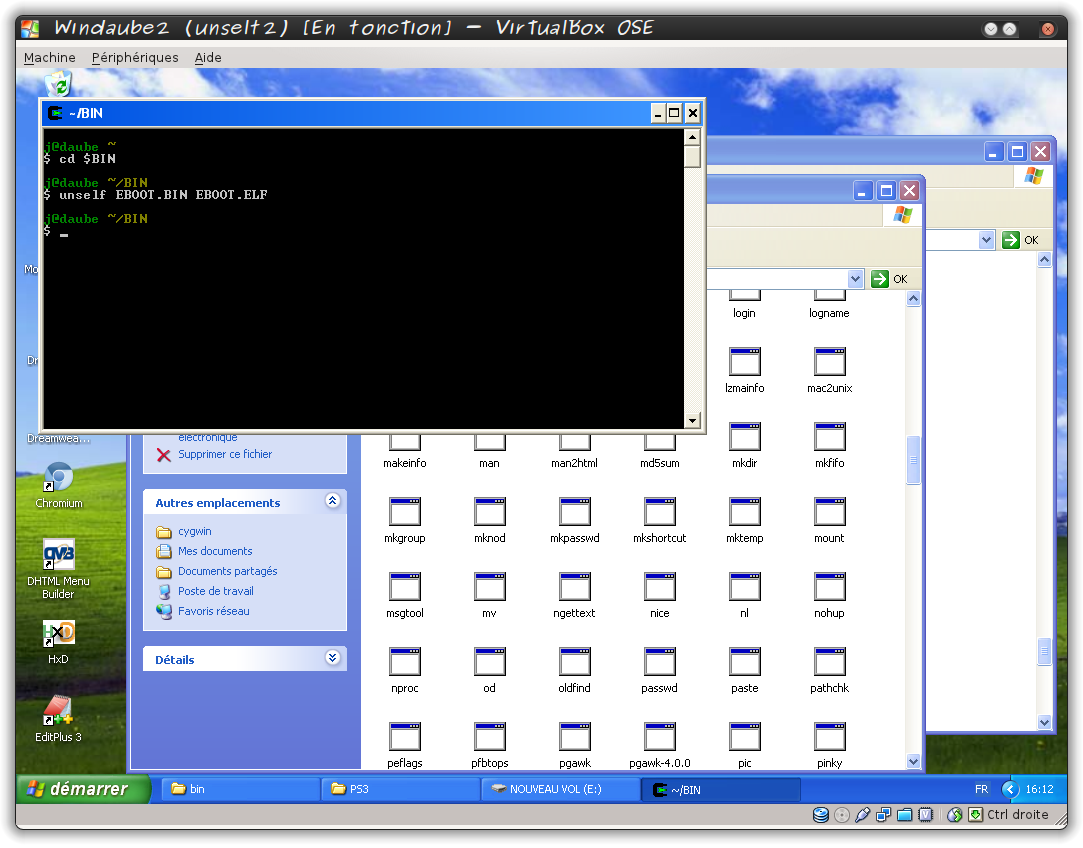The image size is (1083, 848).
Task: Open the Périphériques menu
Action: click(135, 58)
